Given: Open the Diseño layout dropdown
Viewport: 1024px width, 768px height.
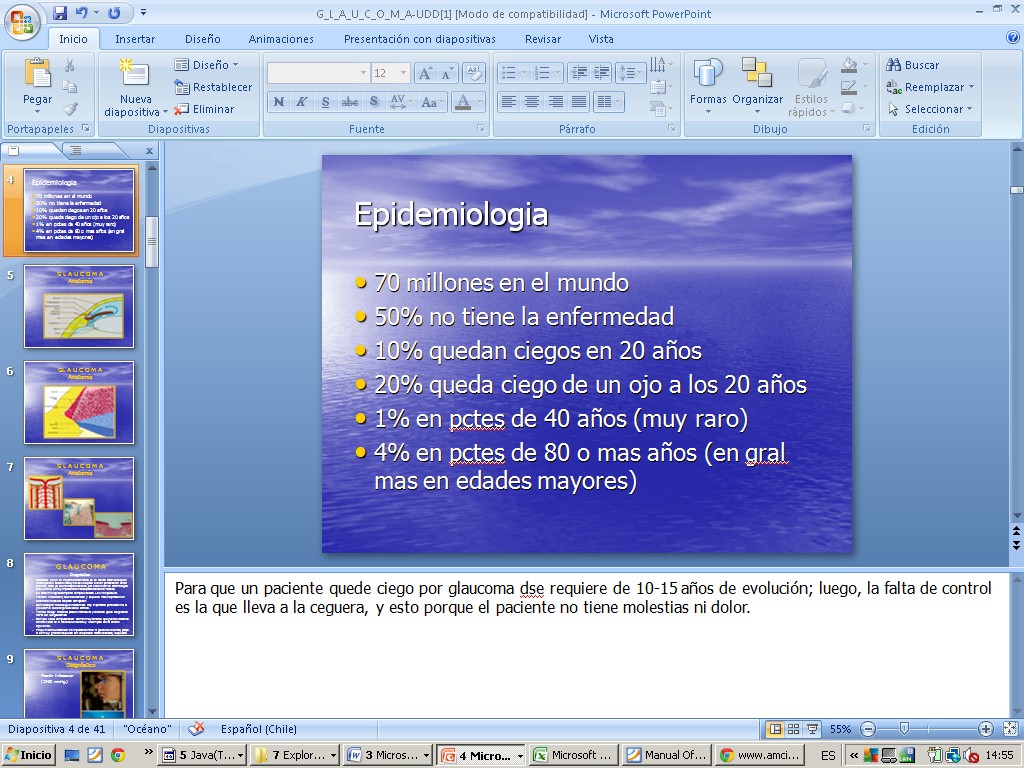Looking at the screenshot, I should (208, 65).
